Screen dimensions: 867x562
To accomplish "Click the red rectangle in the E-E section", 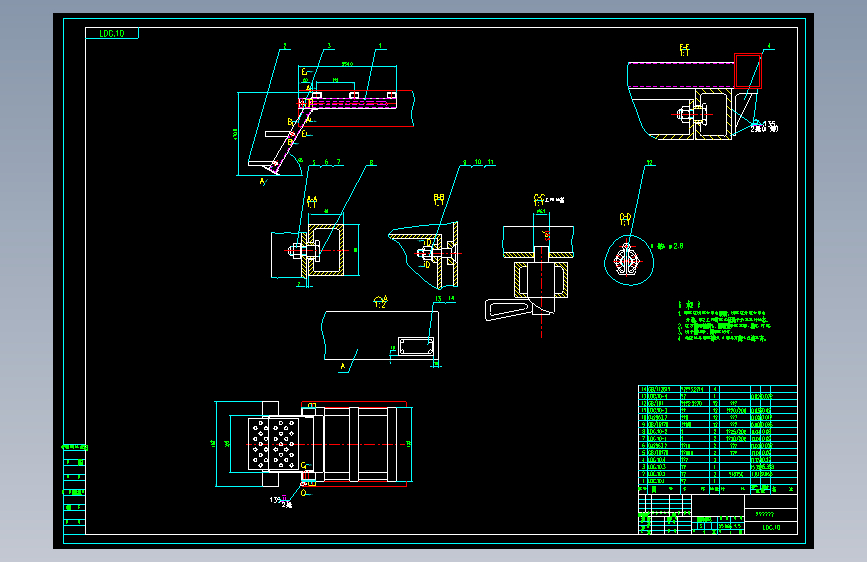I will tap(748, 70).
